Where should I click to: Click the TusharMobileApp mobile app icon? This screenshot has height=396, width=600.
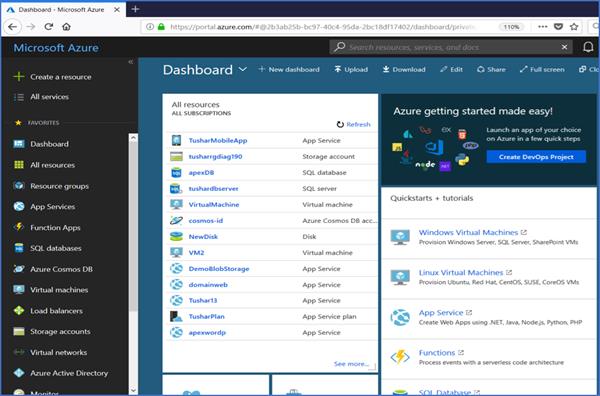coord(176,140)
